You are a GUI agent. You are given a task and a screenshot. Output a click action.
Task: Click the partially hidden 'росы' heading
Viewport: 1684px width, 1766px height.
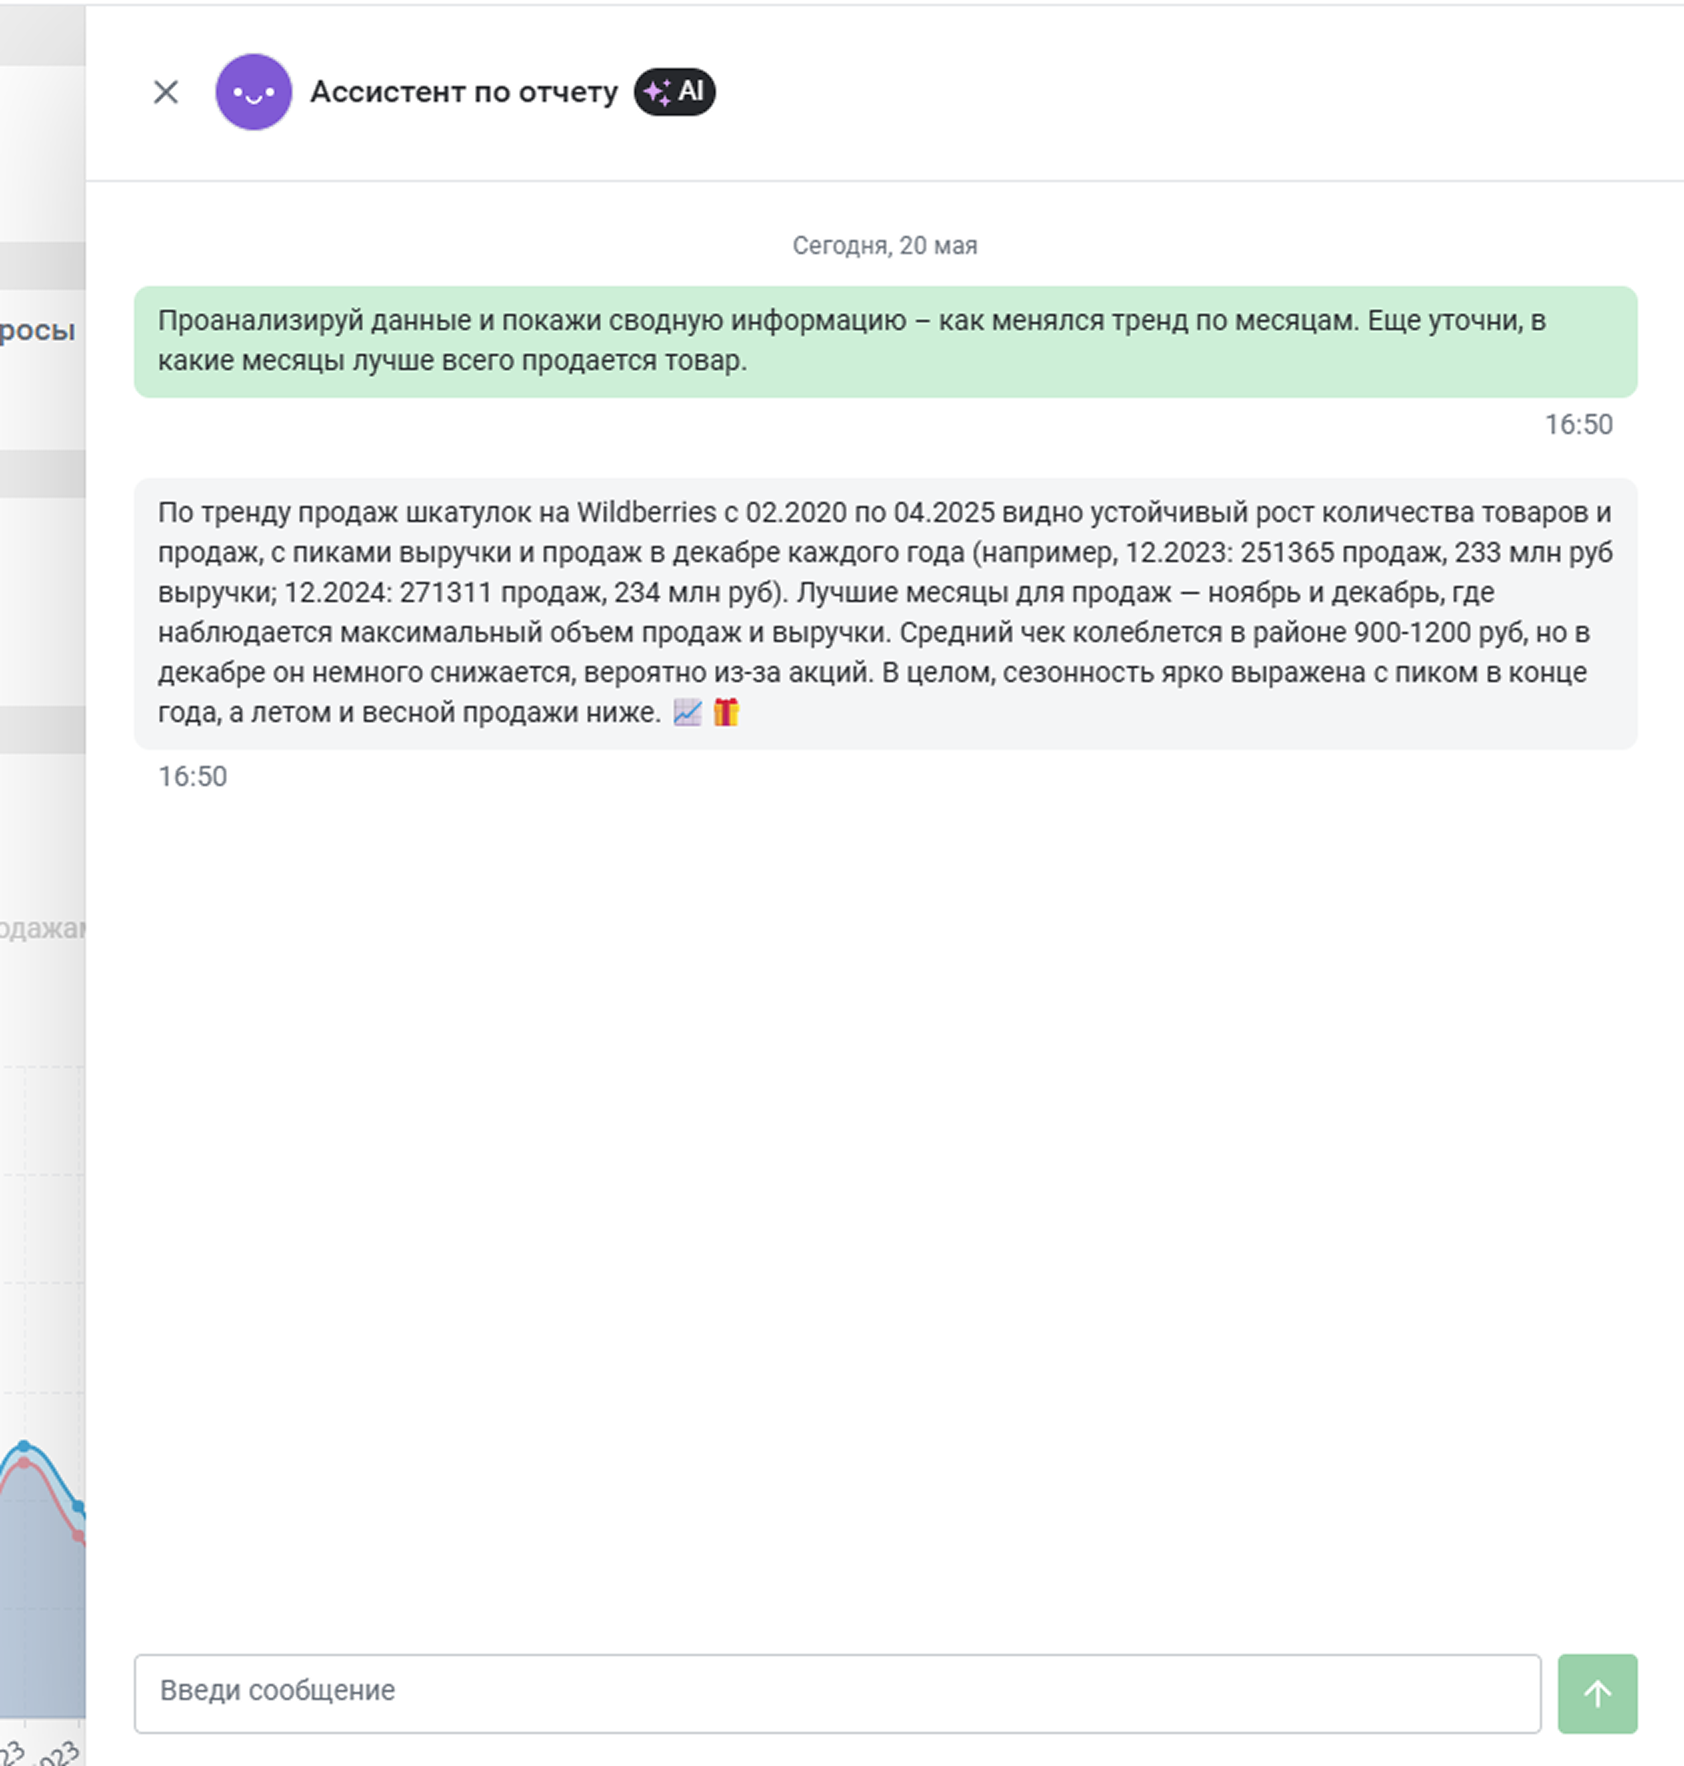(x=37, y=330)
